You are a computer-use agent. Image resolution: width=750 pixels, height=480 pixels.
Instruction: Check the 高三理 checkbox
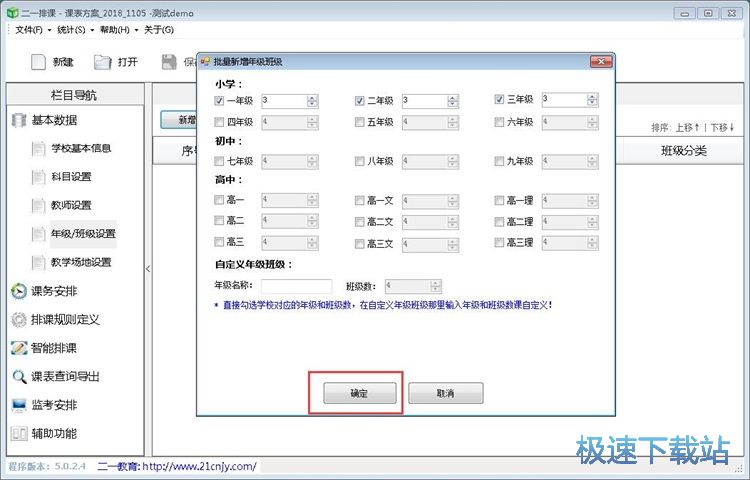[x=499, y=243]
